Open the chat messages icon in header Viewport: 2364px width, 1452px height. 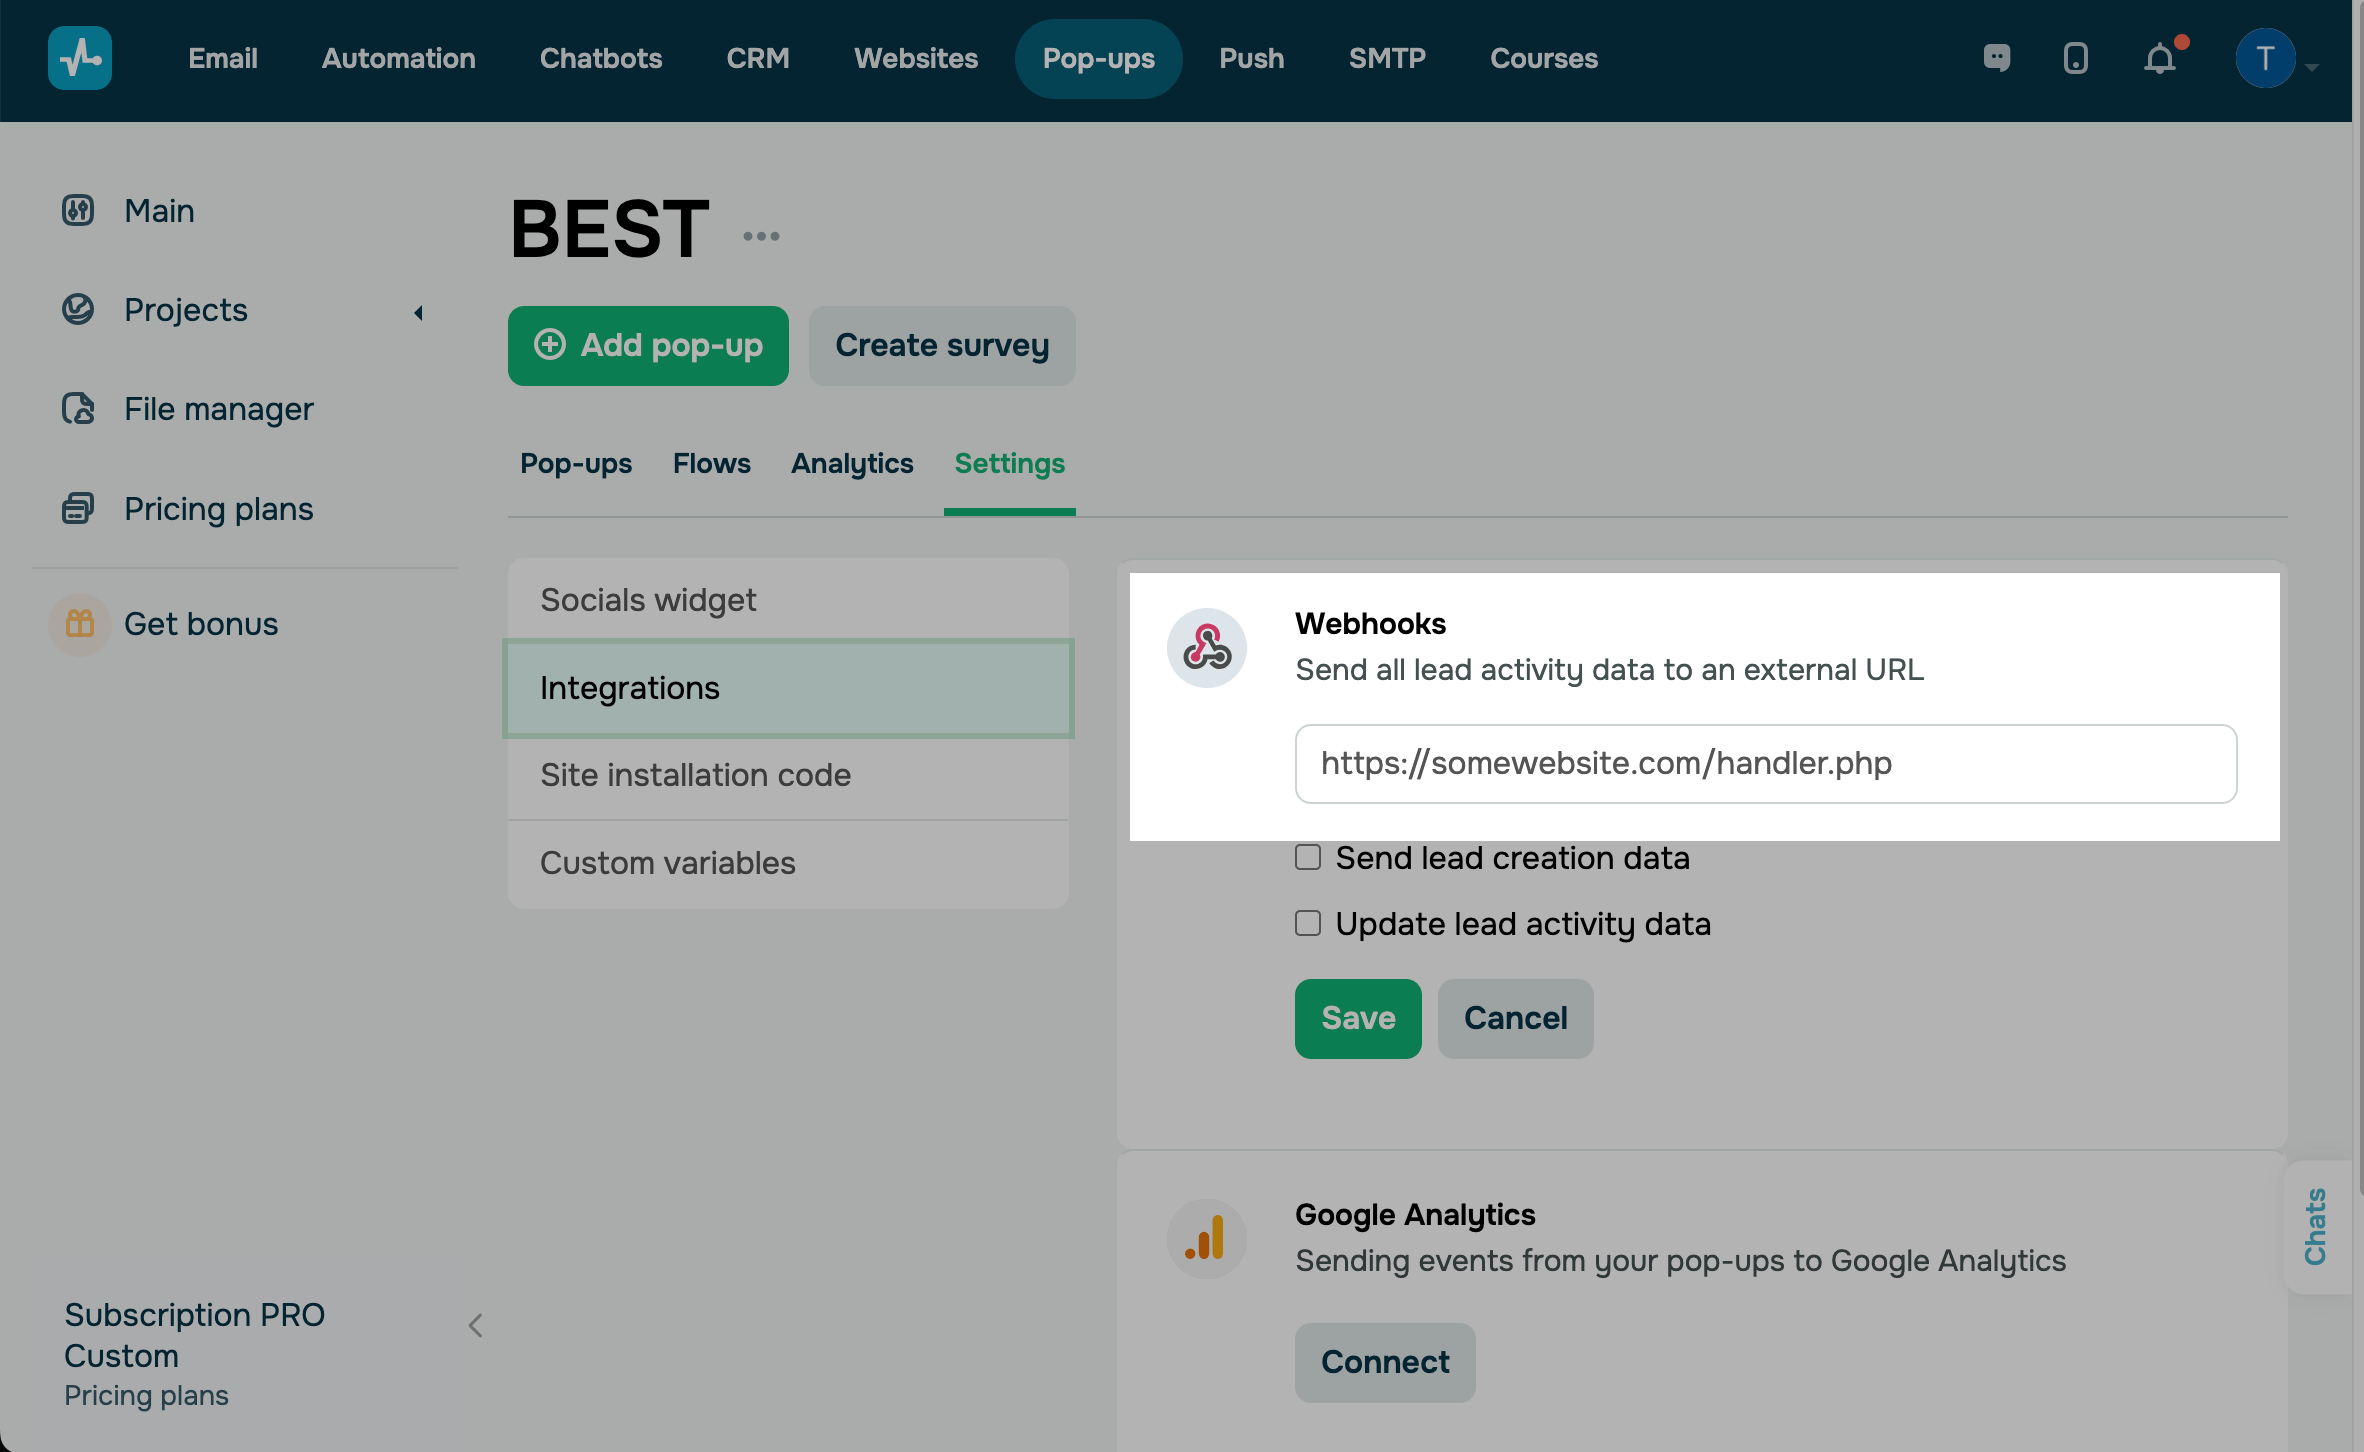point(1997,58)
